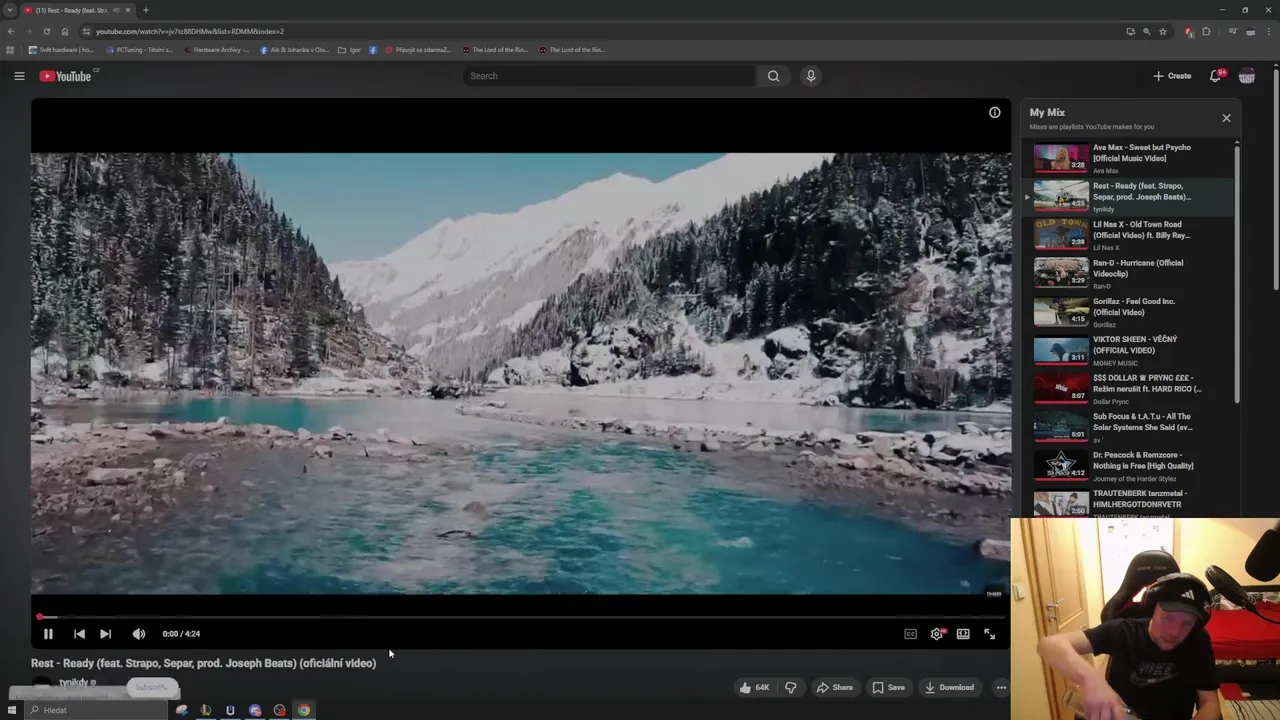Mute the video using the volume icon
This screenshot has width=1280, height=720.
(139, 634)
